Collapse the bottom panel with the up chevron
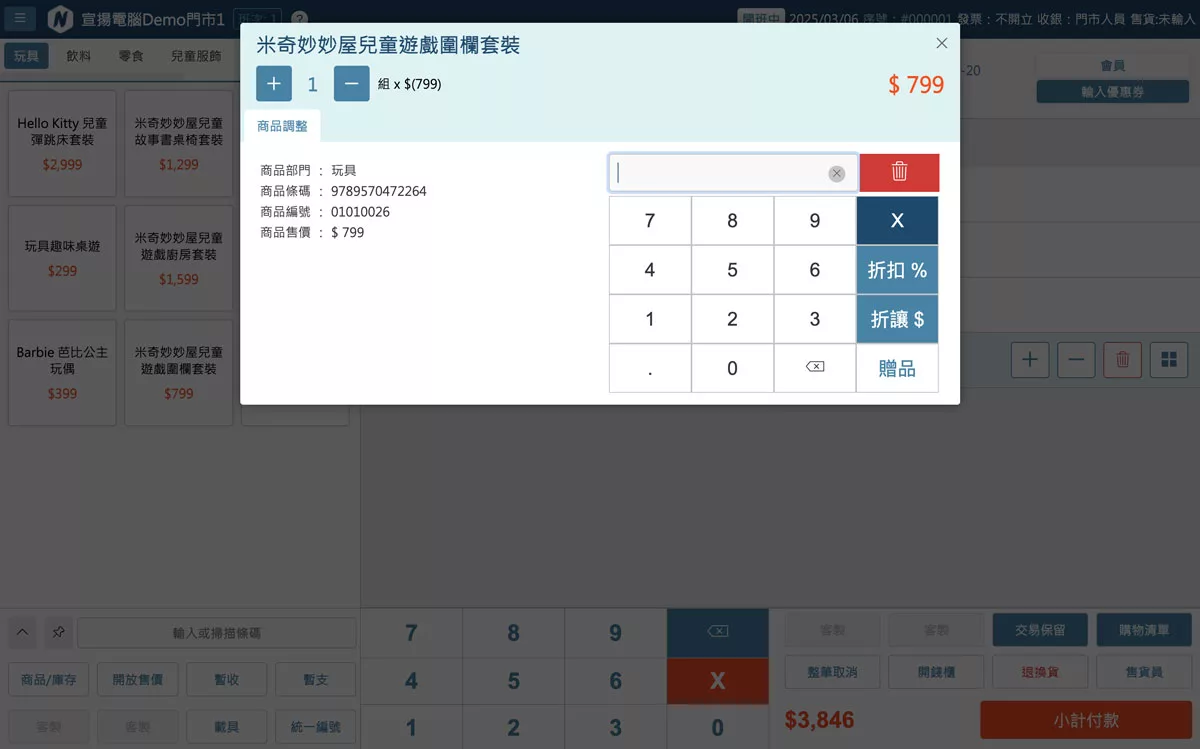This screenshot has width=1200, height=749. 23,632
